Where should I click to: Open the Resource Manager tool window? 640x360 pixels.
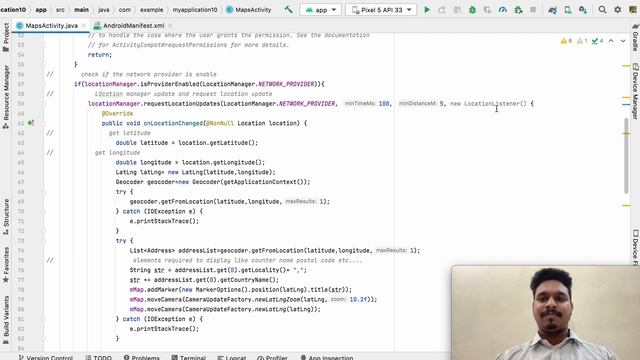(6, 98)
